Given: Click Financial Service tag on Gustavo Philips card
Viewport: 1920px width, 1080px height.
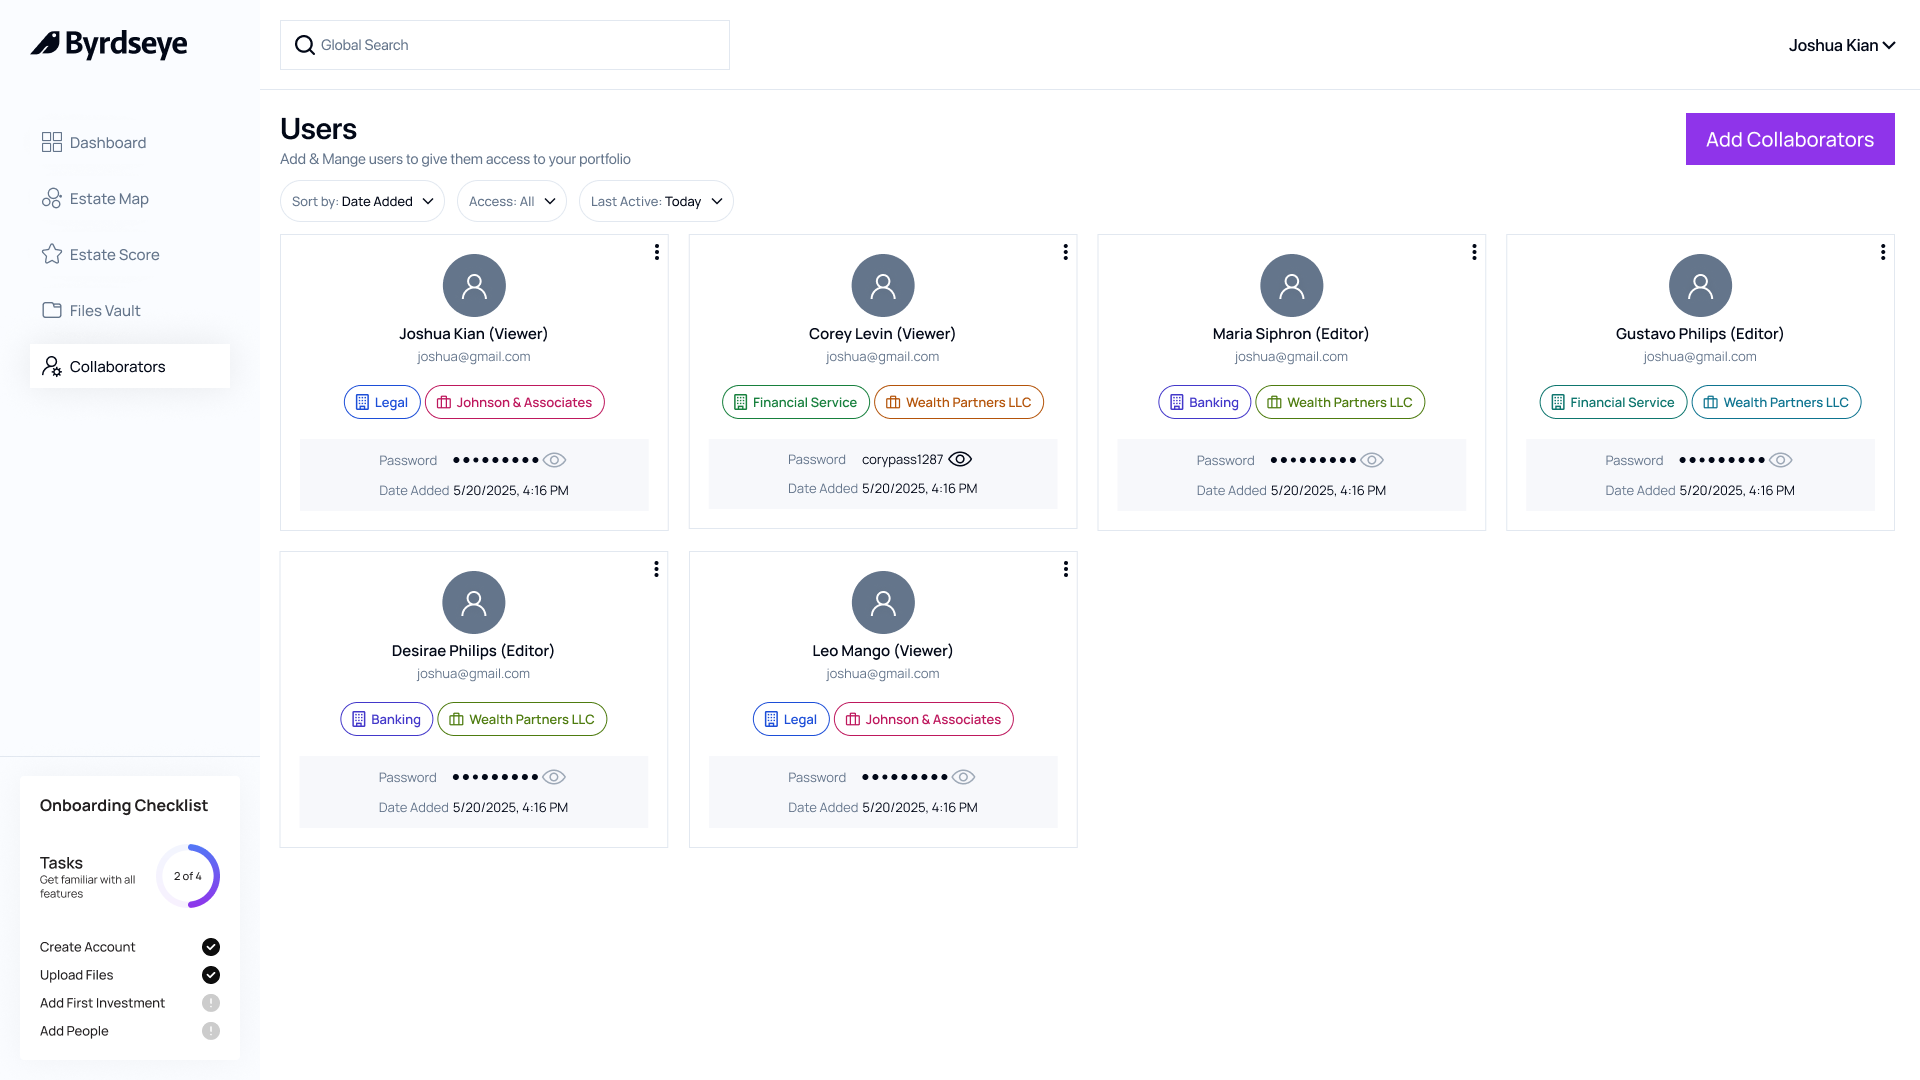Looking at the screenshot, I should click(1613, 402).
